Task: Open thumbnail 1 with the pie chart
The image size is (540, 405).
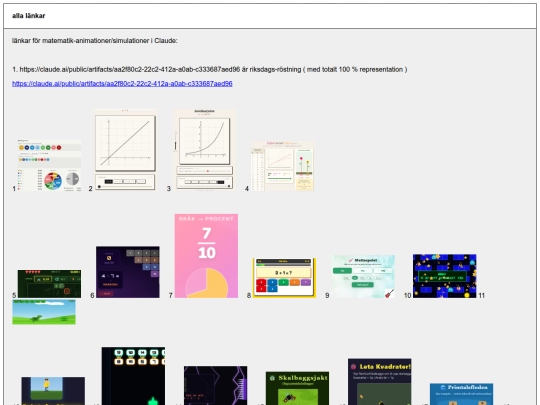Action: [x=49, y=165]
